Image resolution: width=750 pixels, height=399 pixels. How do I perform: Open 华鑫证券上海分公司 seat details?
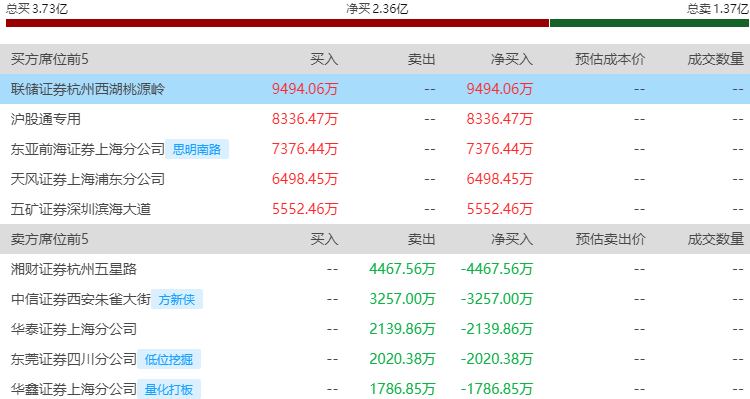point(74,389)
